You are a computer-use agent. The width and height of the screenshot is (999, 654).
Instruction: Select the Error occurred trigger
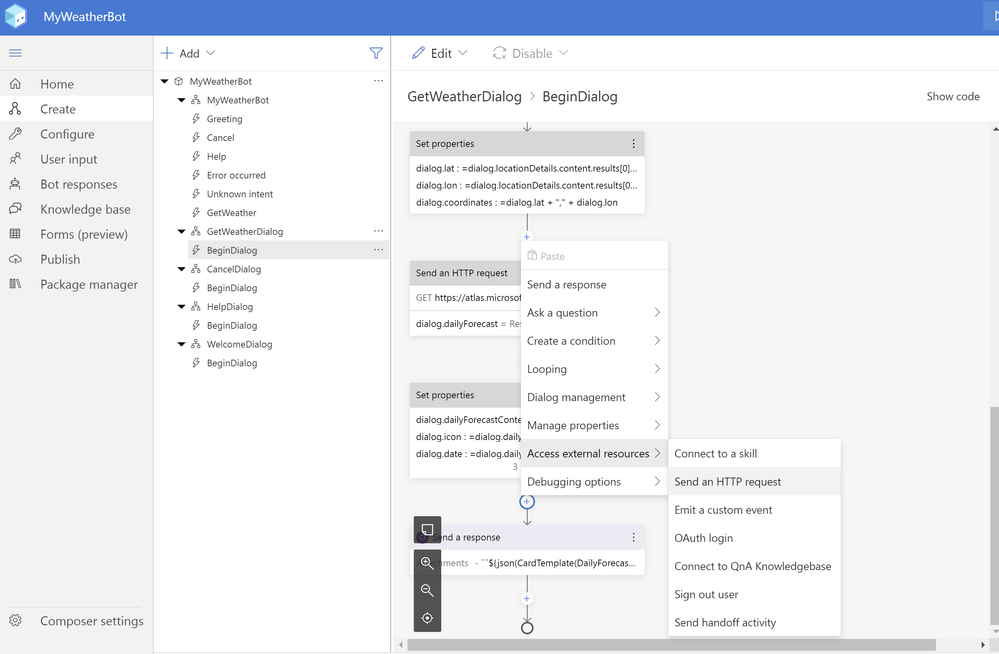point(236,175)
